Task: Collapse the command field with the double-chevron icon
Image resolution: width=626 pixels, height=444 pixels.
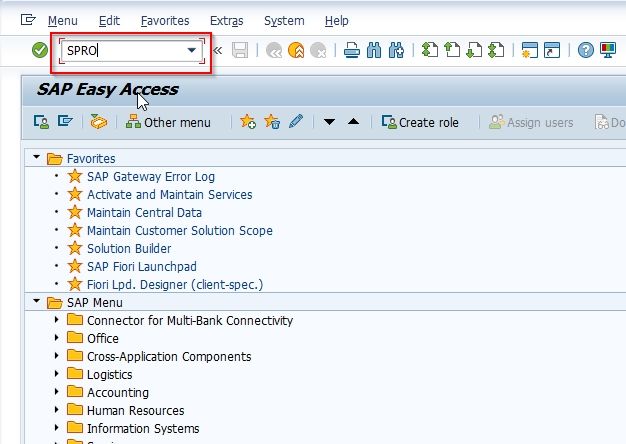Action: coord(218,50)
